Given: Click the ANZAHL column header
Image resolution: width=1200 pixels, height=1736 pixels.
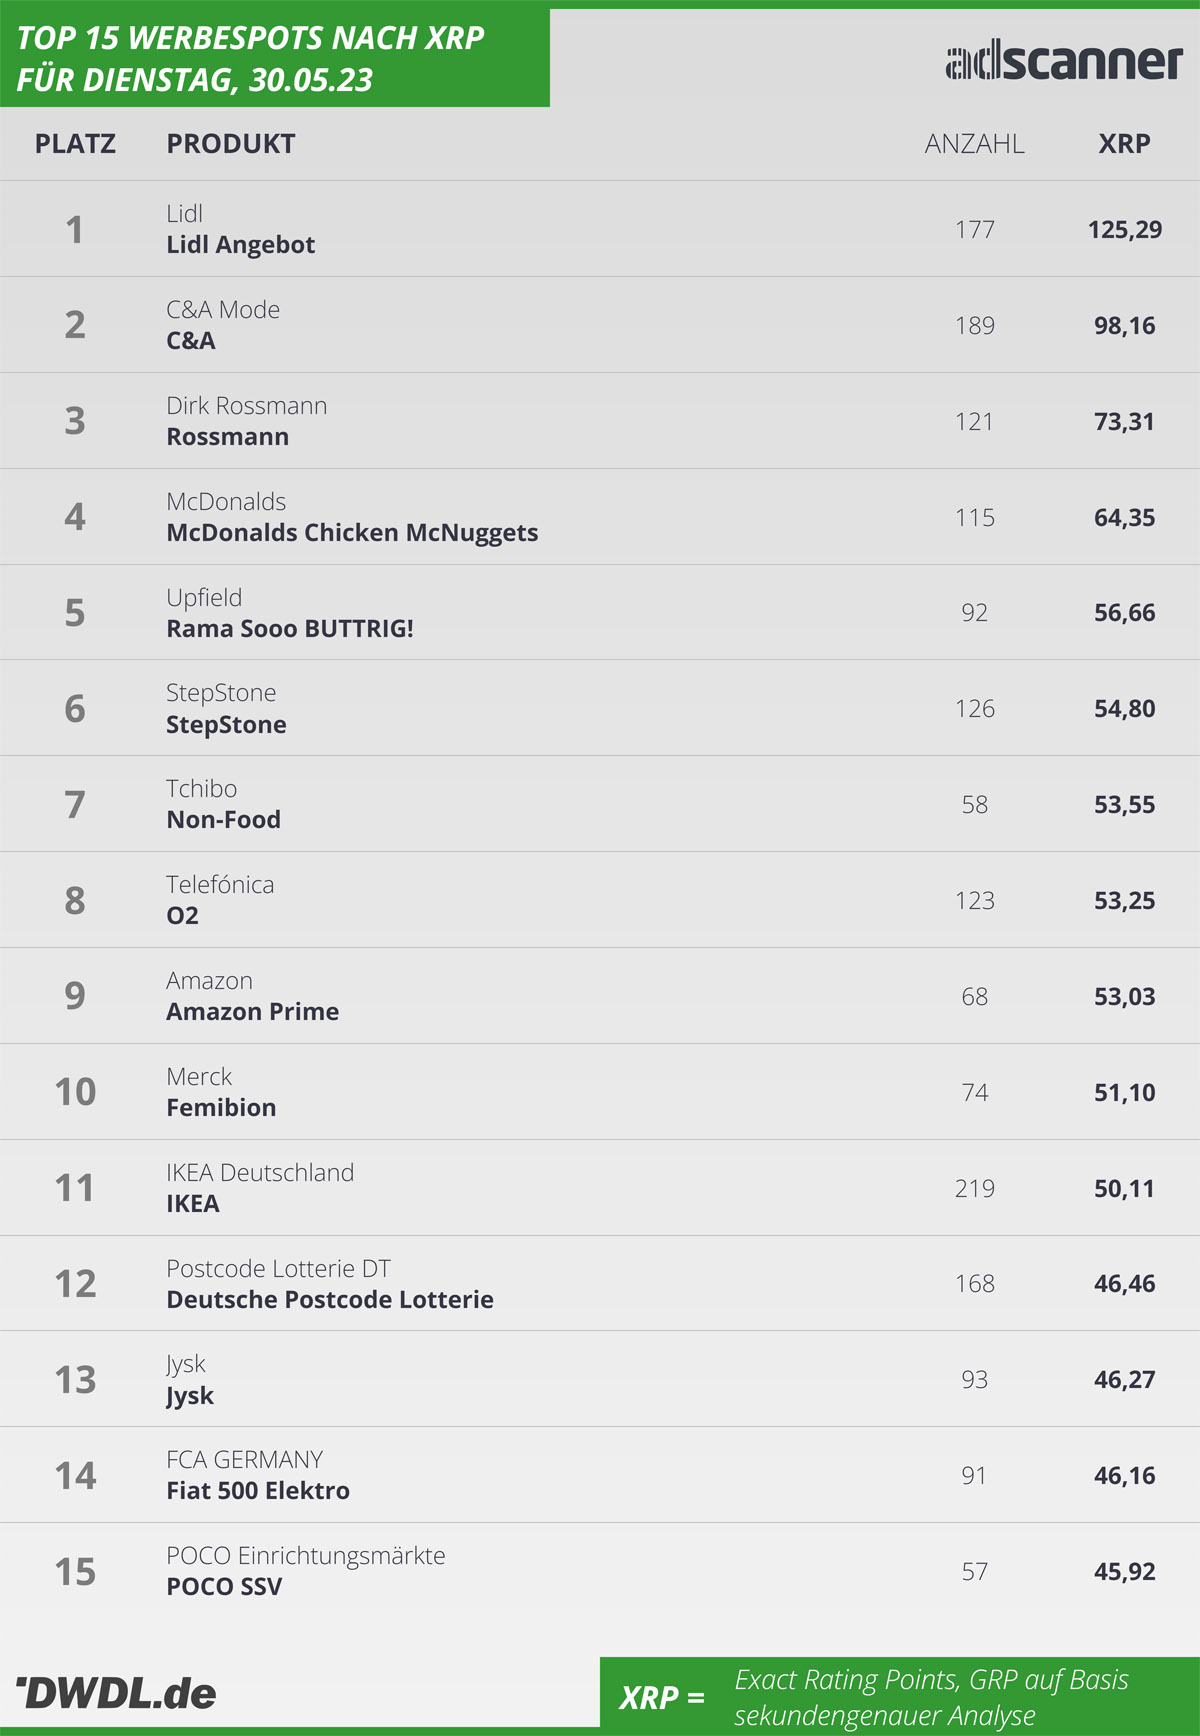Looking at the screenshot, I should coord(974,144).
